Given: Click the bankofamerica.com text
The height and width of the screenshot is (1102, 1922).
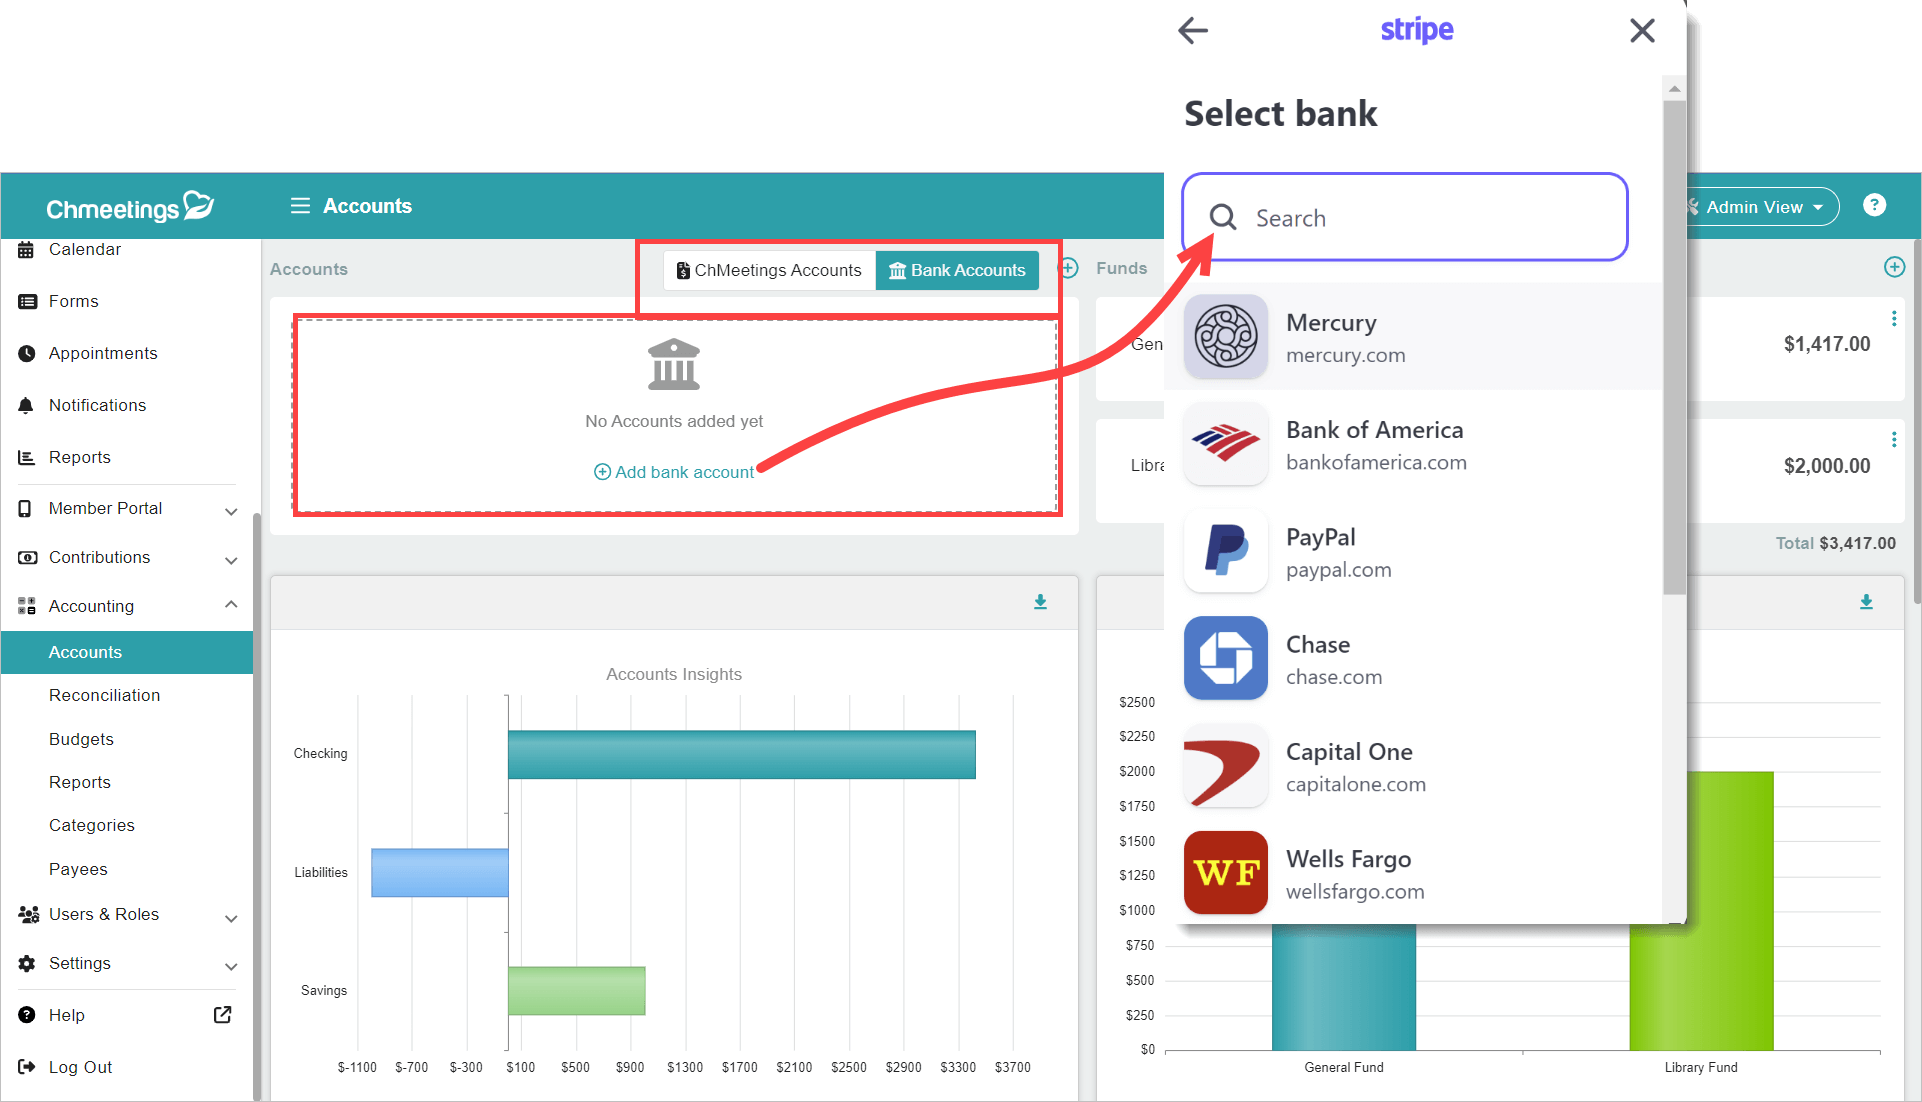Looking at the screenshot, I should click(1376, 462).
